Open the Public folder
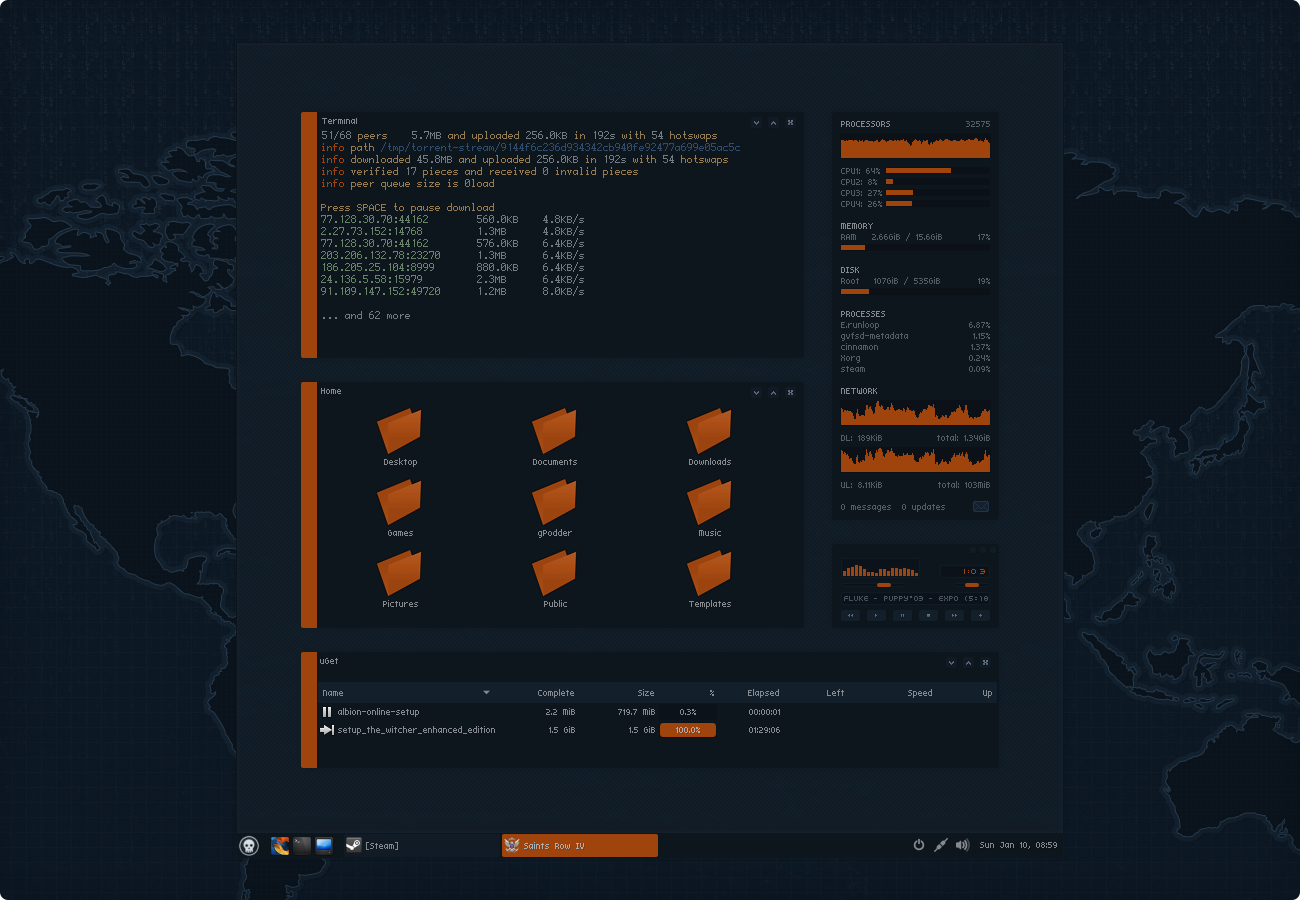Image resolution: width=1300 pixels, height=900 pixels. pyautogui.click(x=555, y=580)
